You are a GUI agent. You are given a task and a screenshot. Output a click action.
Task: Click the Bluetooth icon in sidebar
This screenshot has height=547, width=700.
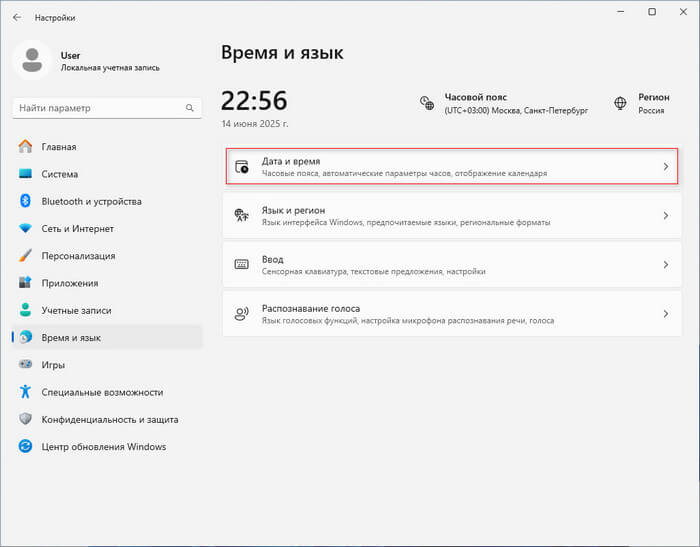[26, 201]
